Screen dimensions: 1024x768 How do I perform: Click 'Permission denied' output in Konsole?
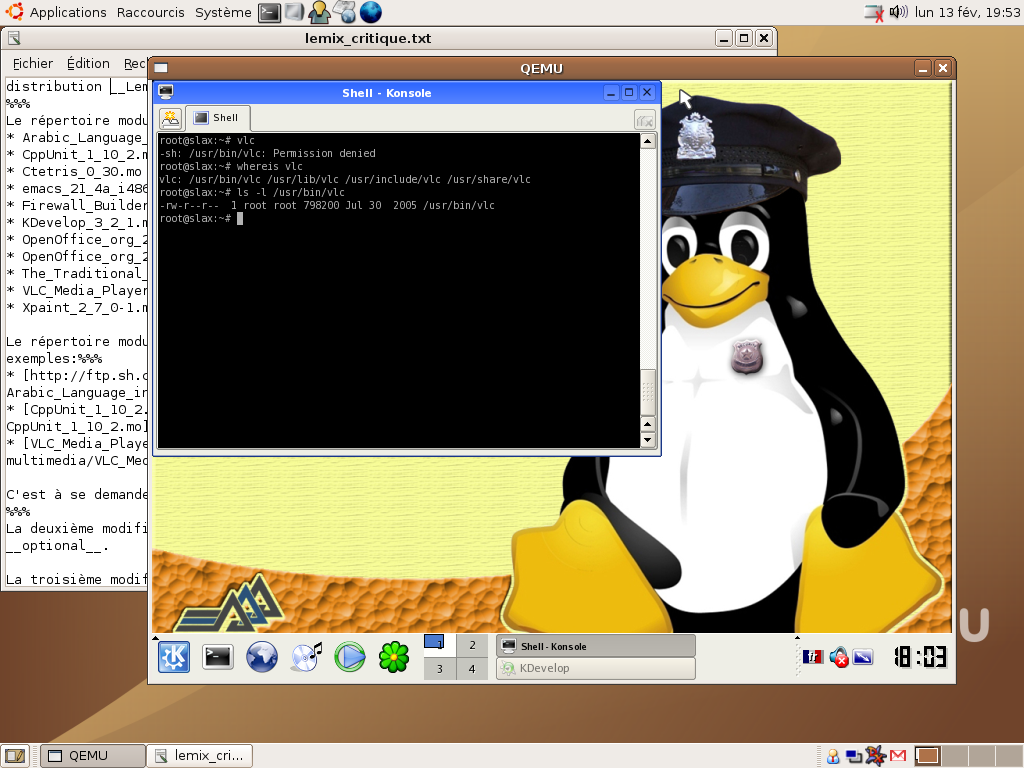(x=324, y=153)
